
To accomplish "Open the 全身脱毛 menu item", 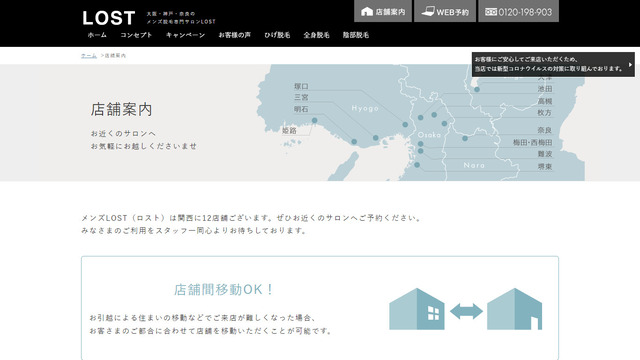I will tap(316, 35).
